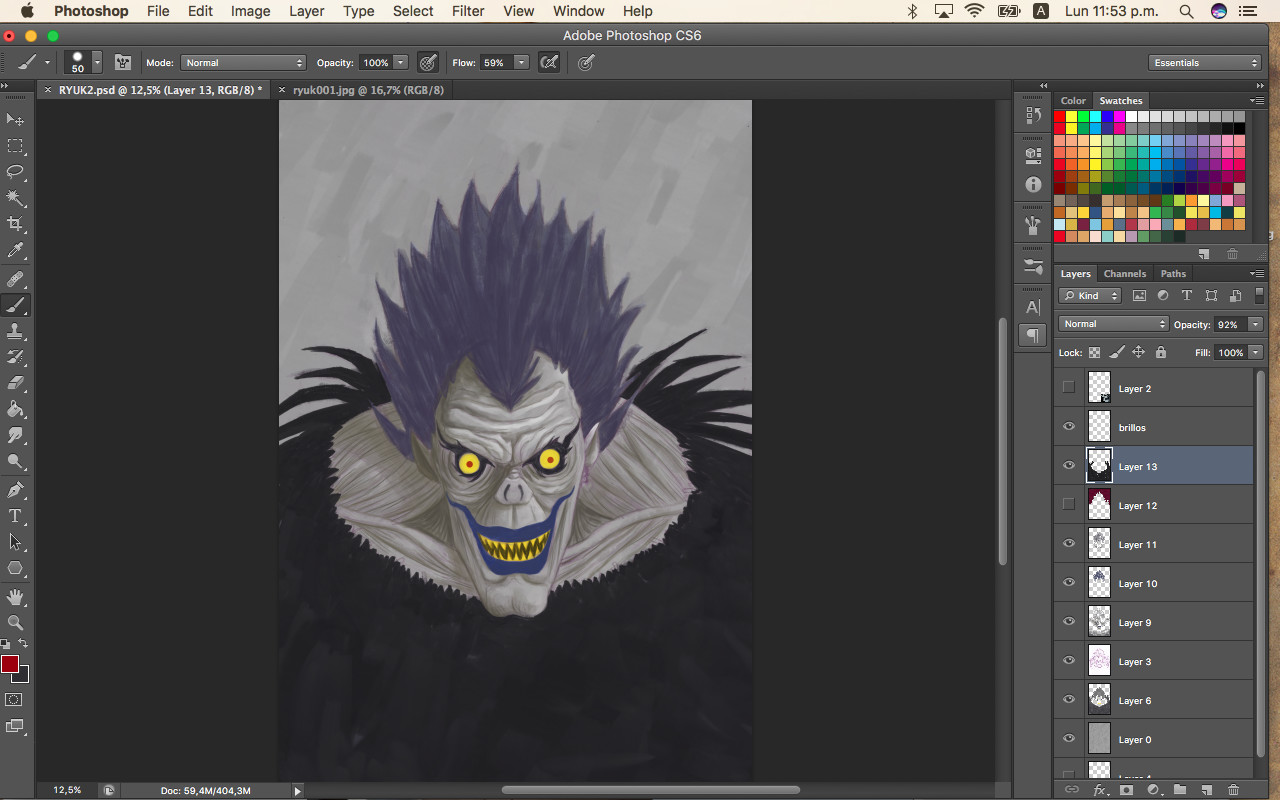Viewport: 1280px width, 800px height.
Task: Select the Zoom tool
Action: [15, 623]
